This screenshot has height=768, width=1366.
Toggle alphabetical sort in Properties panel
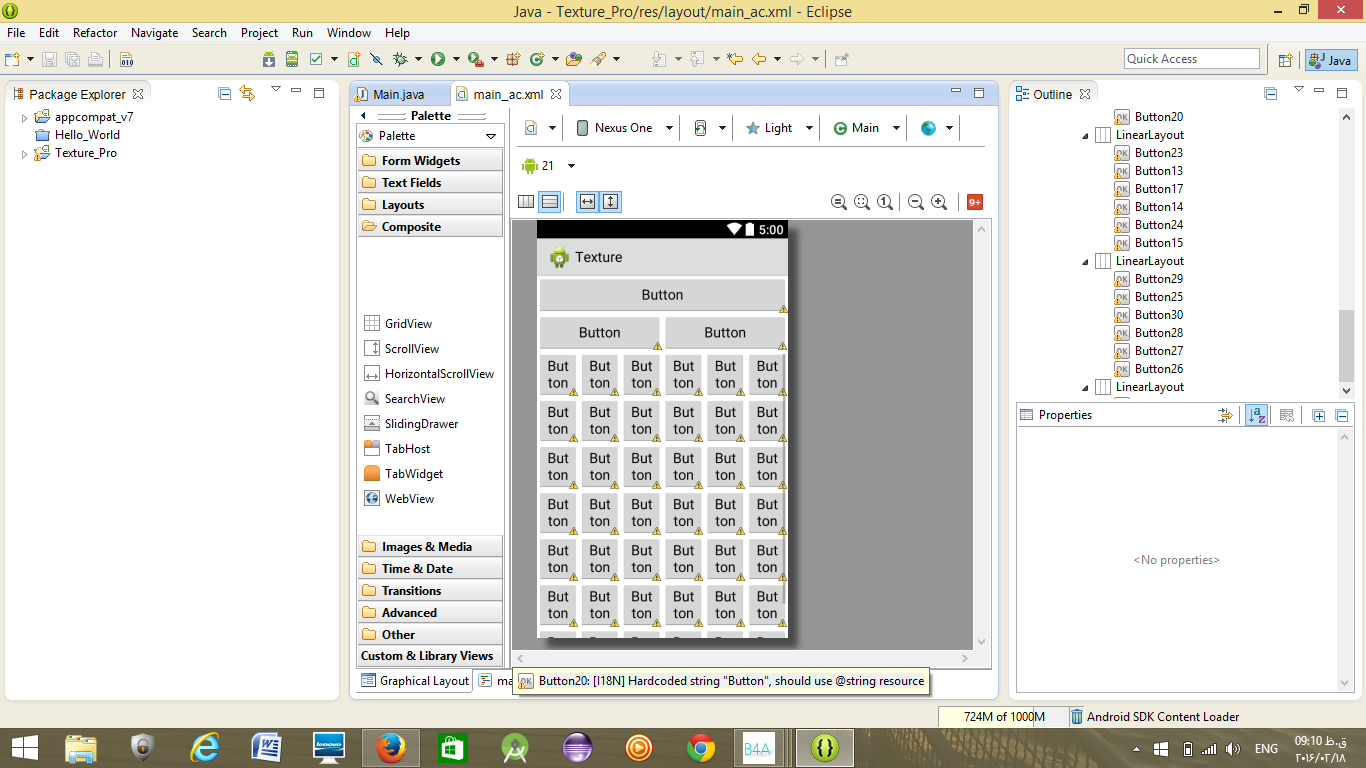(1256, 415)
